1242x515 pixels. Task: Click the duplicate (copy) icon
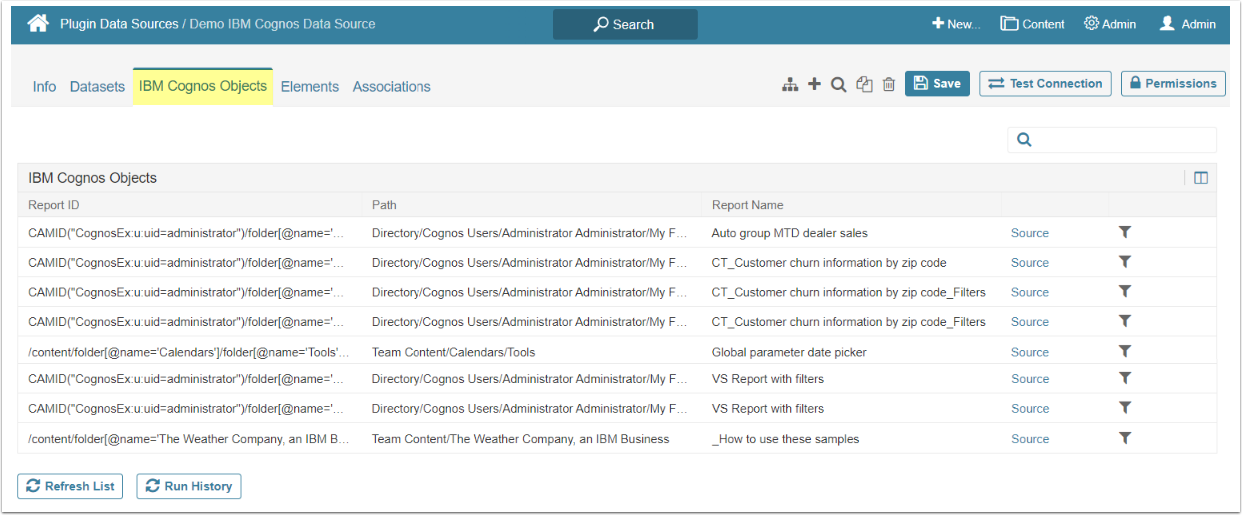click(865, 85)
